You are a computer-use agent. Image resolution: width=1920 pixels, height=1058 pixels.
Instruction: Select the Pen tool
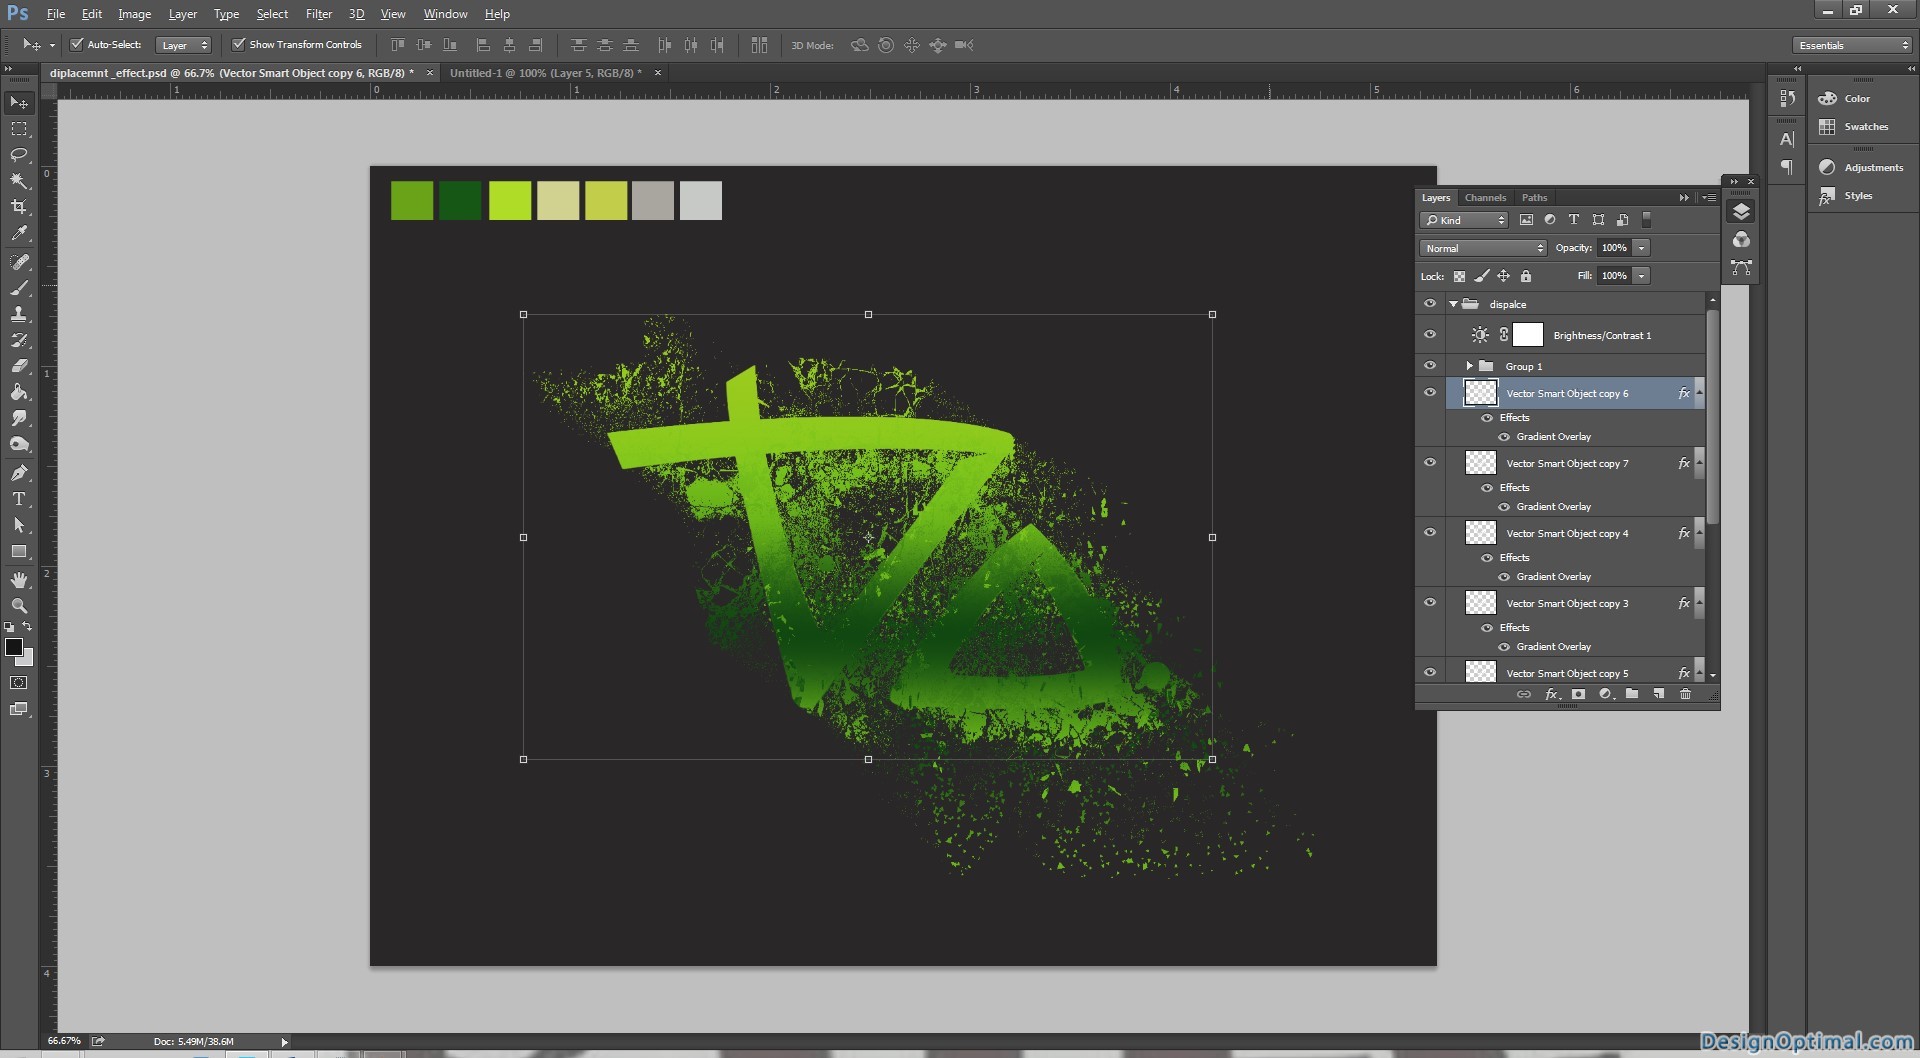(x=19, y=473)
